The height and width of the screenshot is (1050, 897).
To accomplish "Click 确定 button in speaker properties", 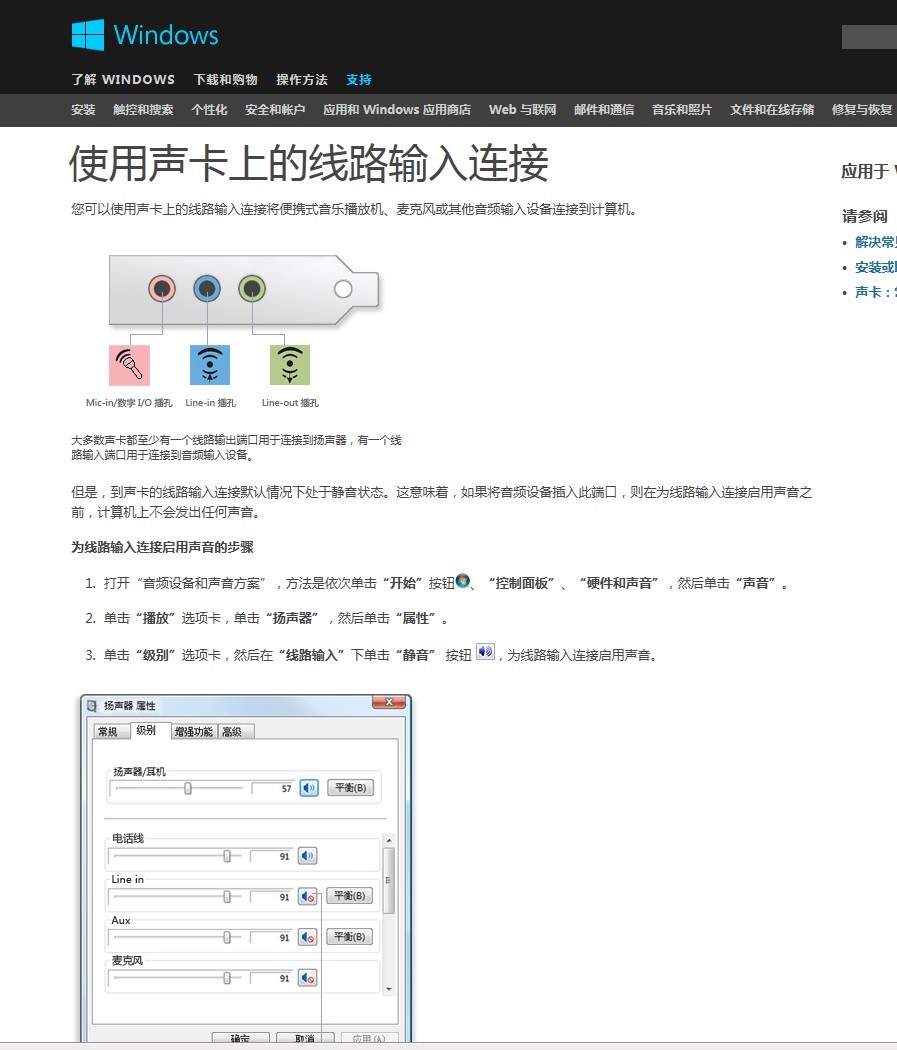I will pos(240,1037).
